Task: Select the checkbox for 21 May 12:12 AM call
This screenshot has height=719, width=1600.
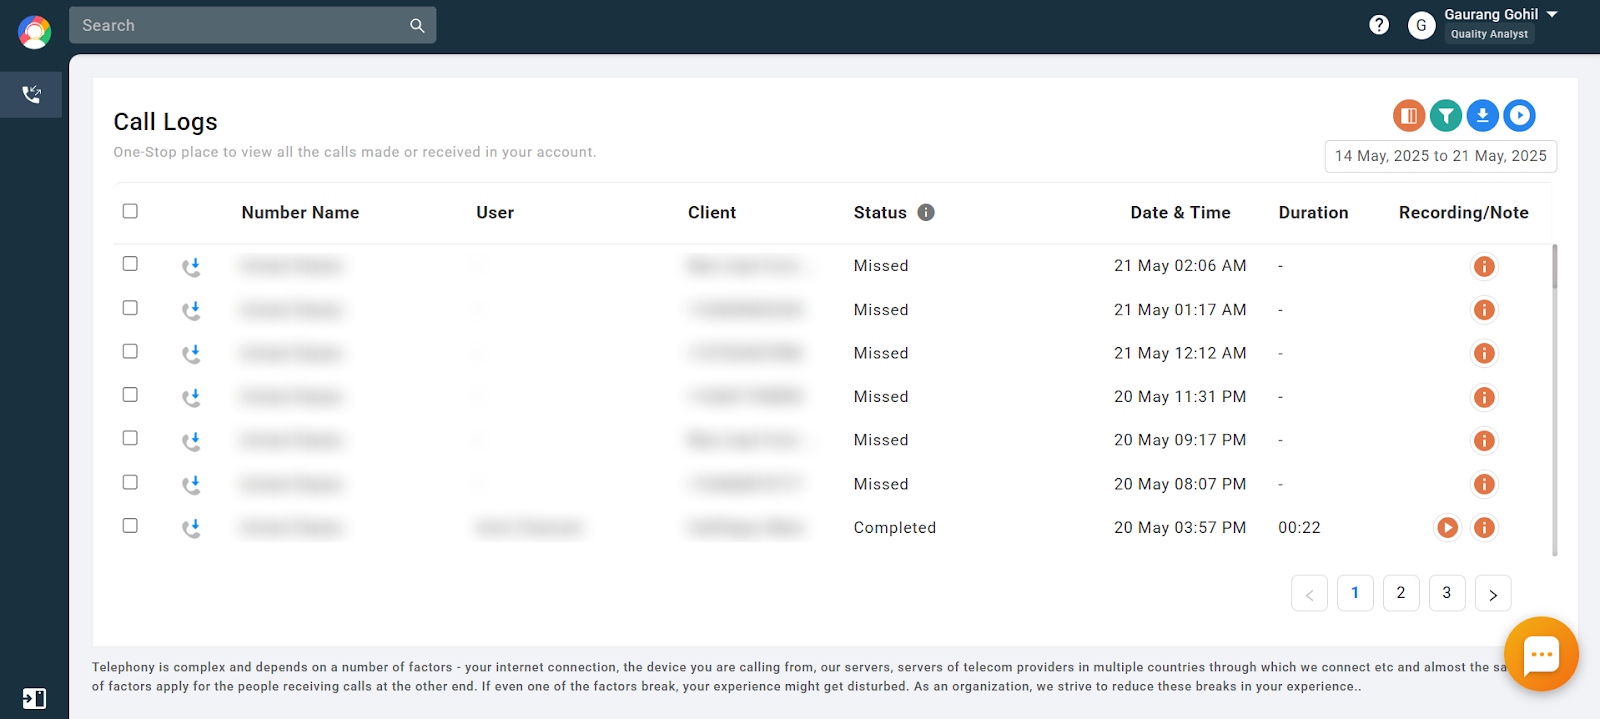Action: click(x=130, y=351)
